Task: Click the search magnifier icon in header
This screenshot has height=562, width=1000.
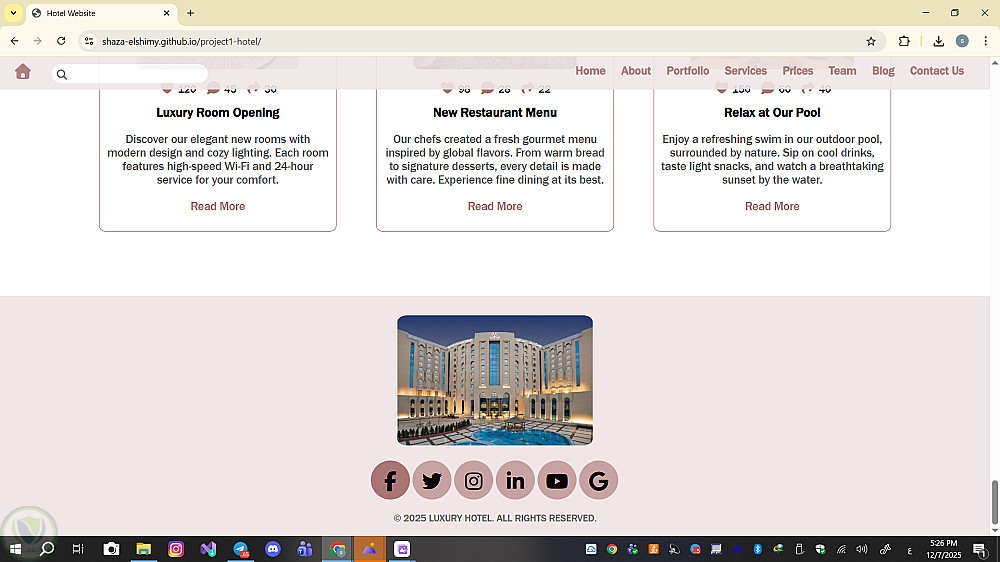Action: [62, 75]
